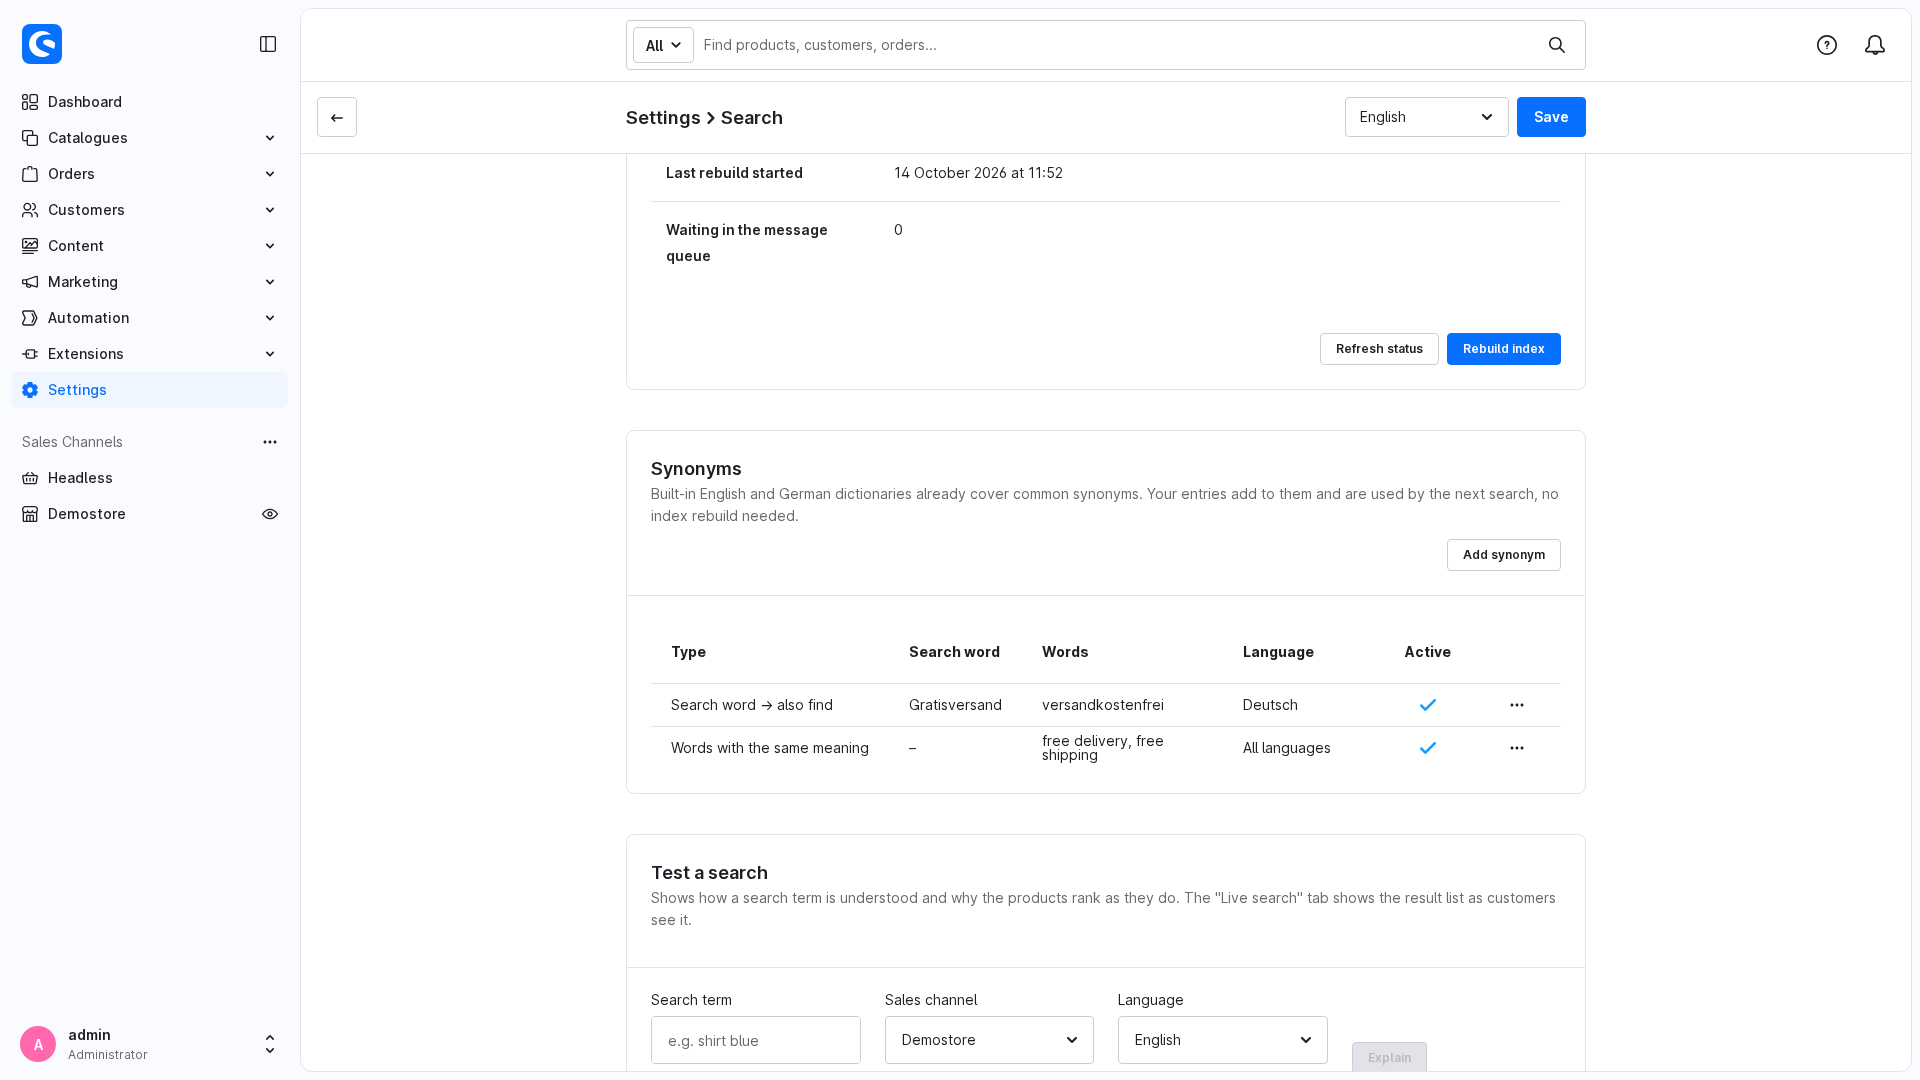Image resolution: width=1920 pixels, height=1080 pixels.
Task: Open the Sales Channels more options dots
Action: point(270,442)
